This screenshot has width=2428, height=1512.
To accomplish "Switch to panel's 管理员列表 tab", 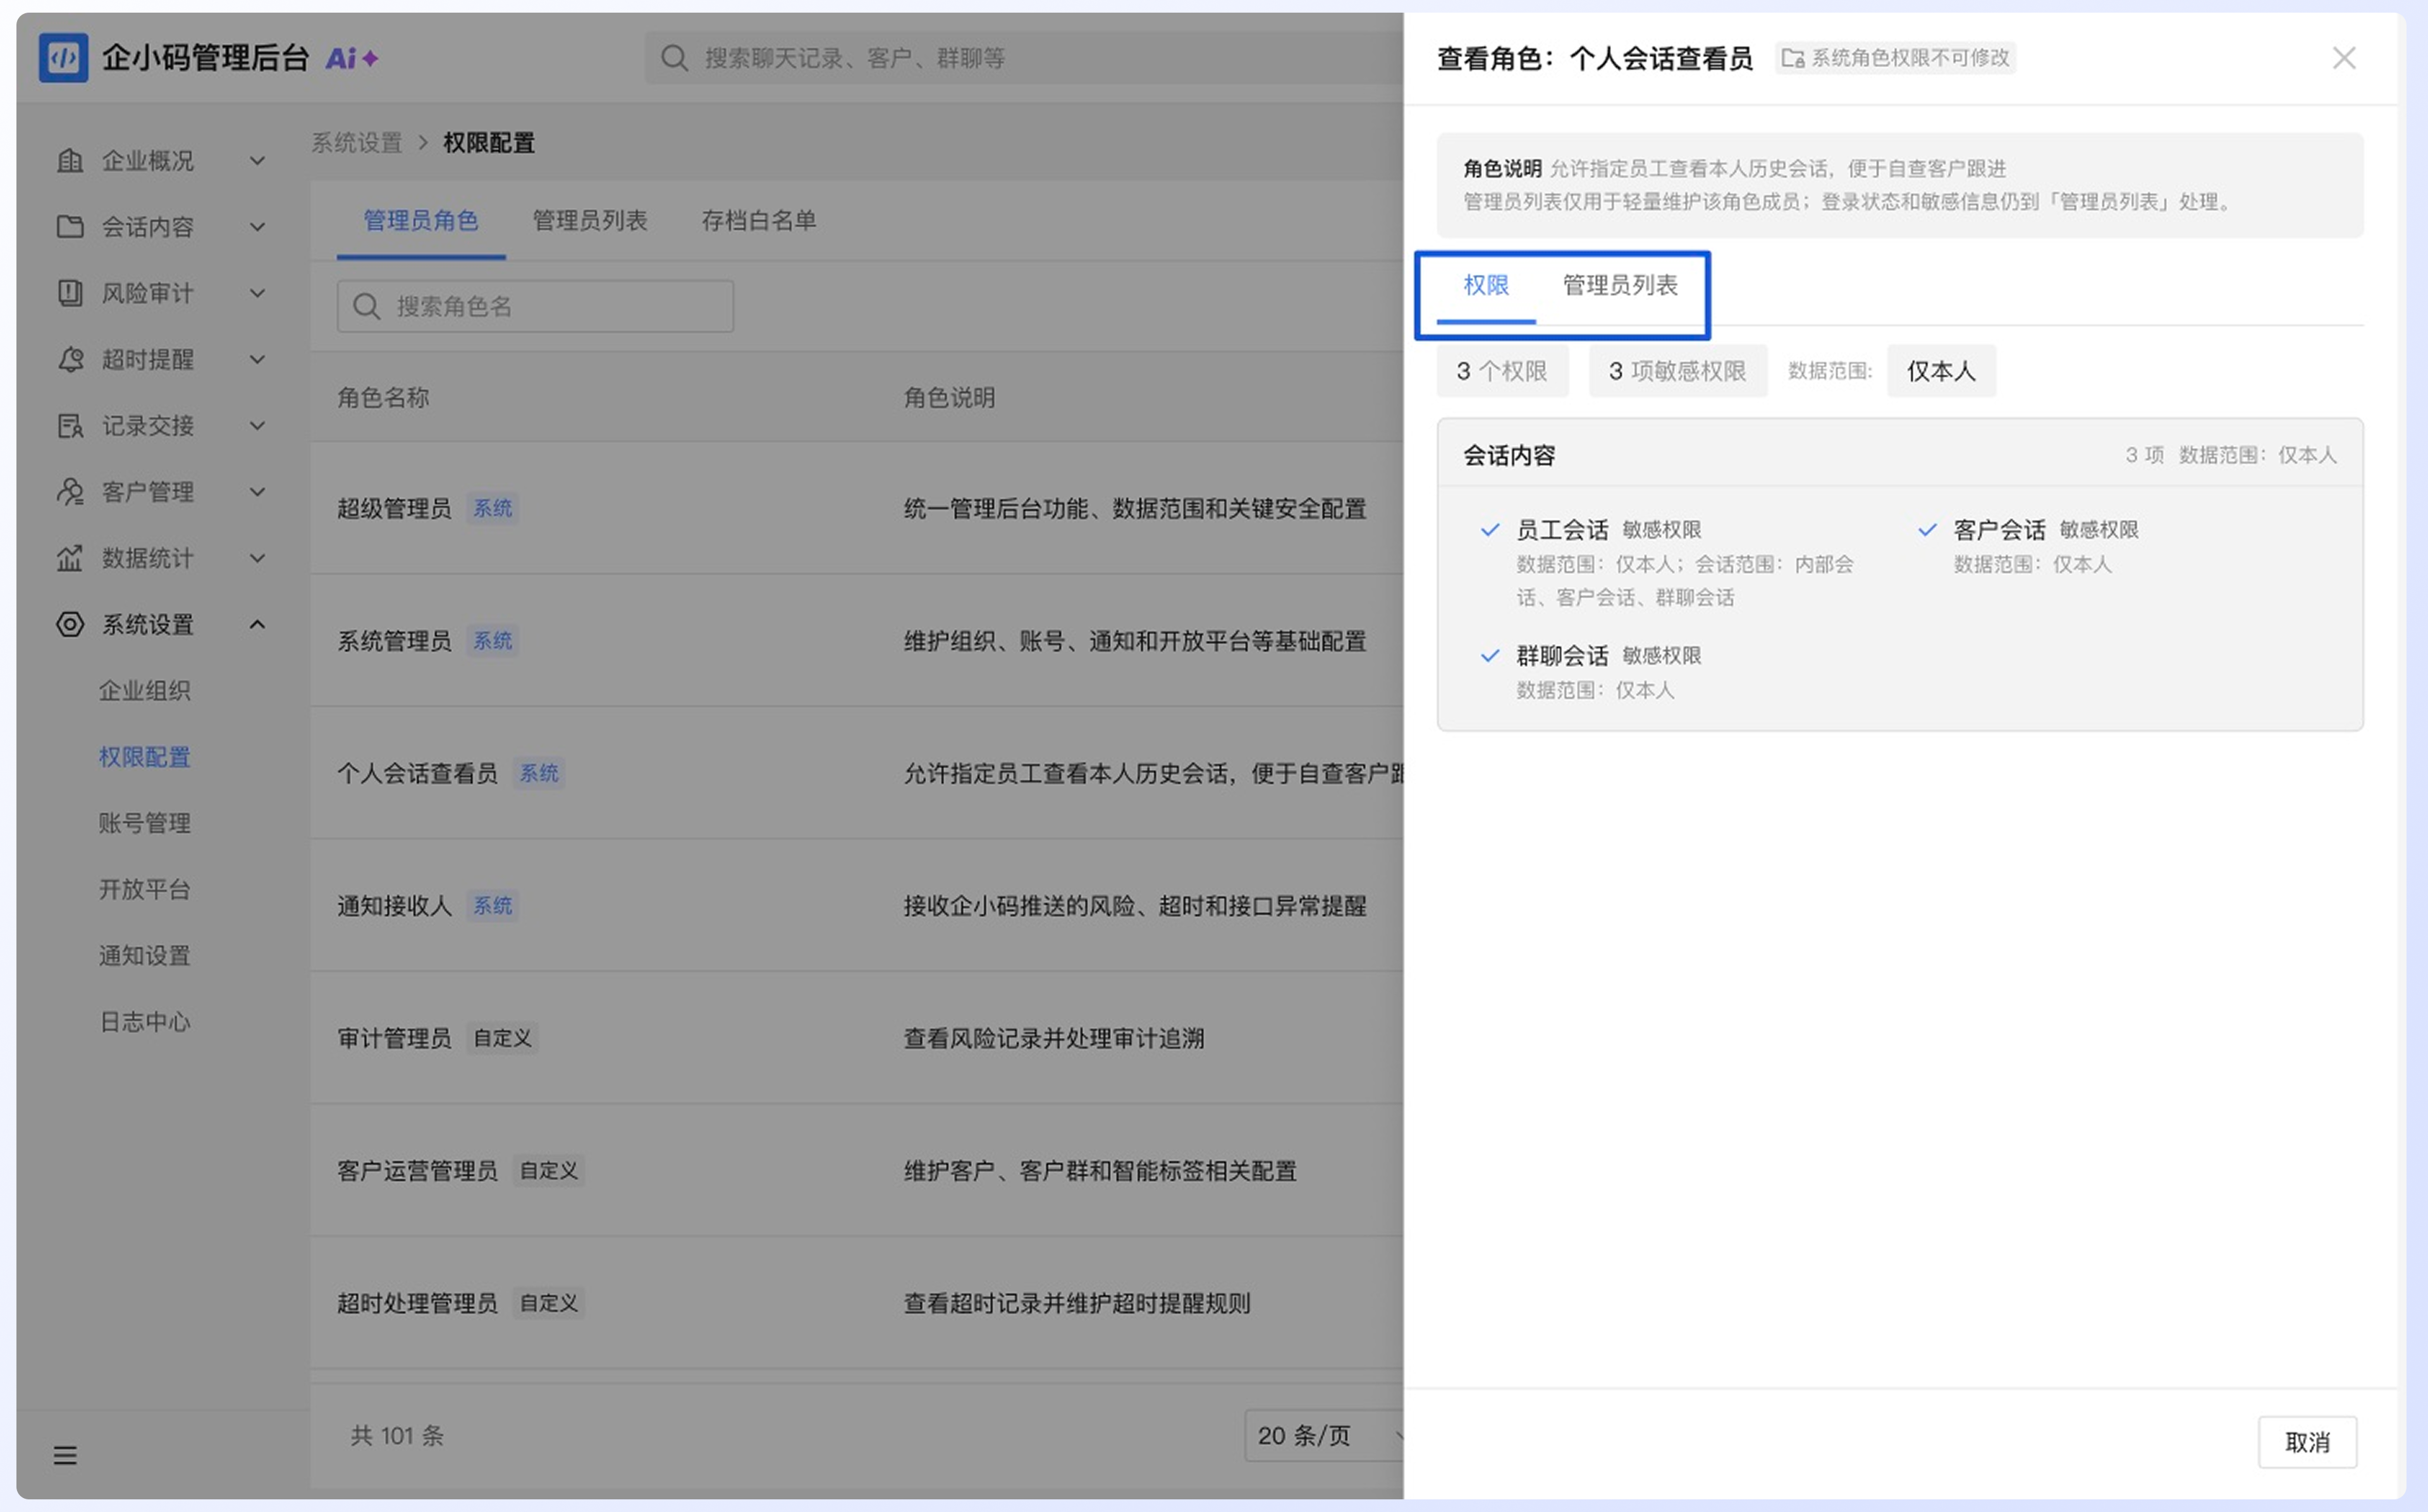I will click(1619, 285).
